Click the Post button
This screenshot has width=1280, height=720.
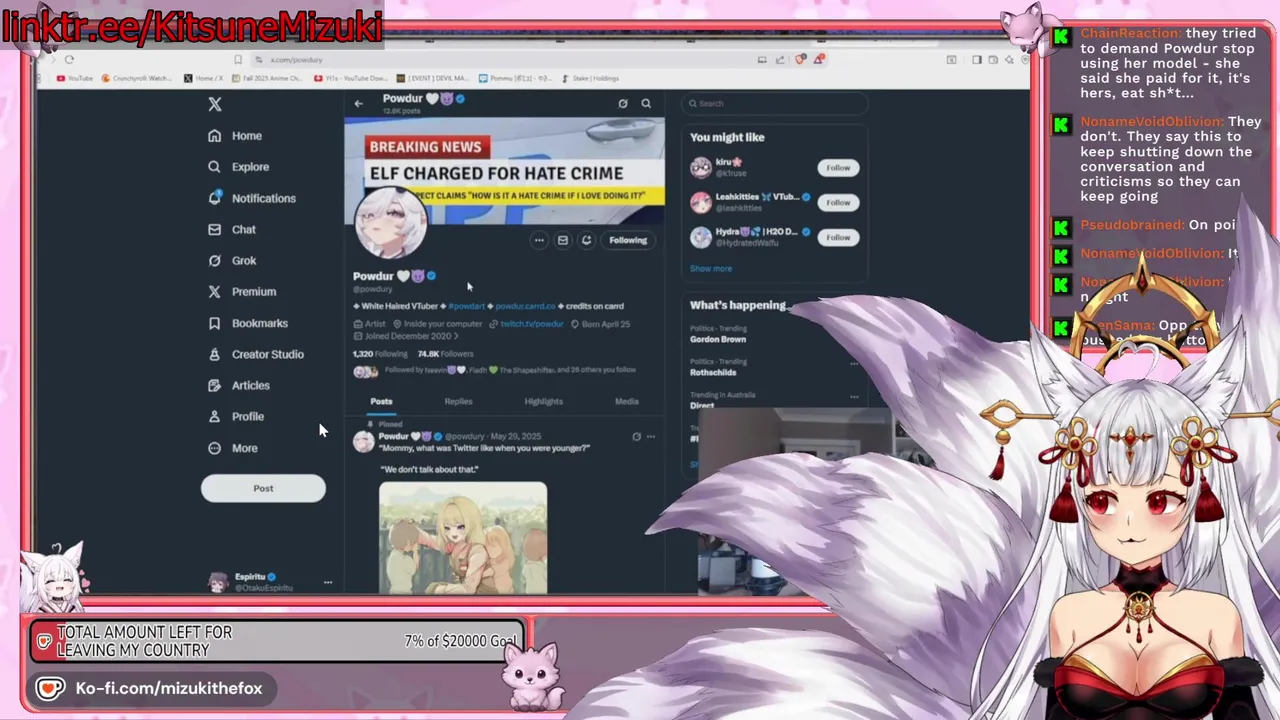click(x=263, y=488)
